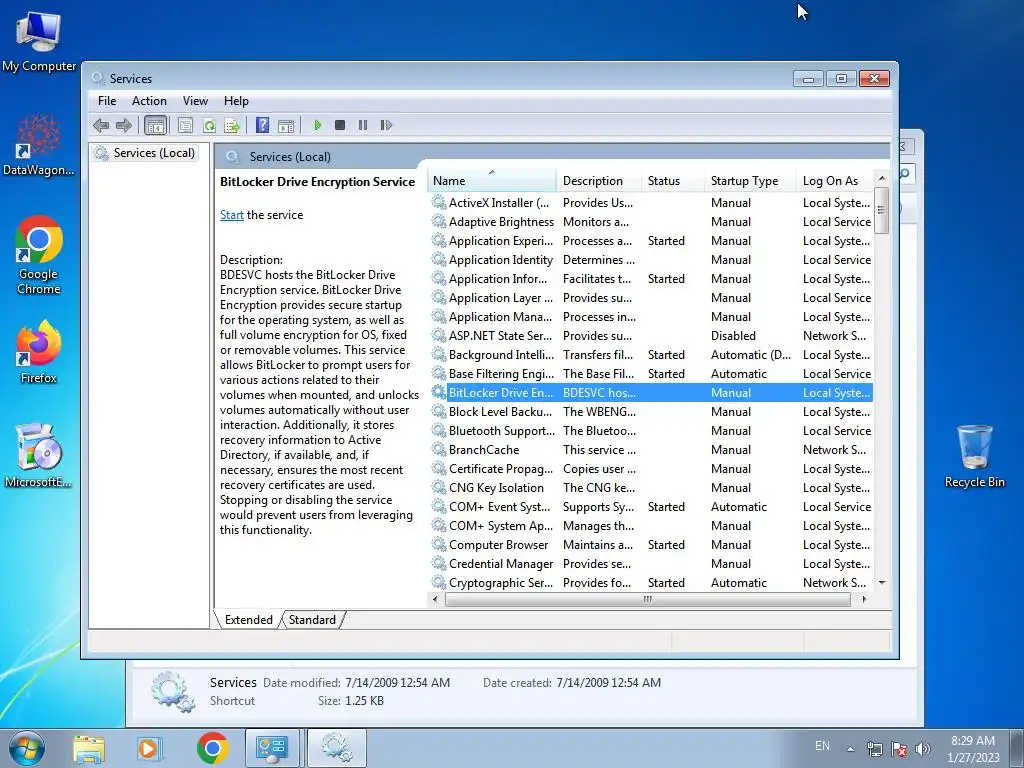Click the vertical scrollbar down arrow in services list
This screenshot has width=1024, height=768.
[882, 583]
